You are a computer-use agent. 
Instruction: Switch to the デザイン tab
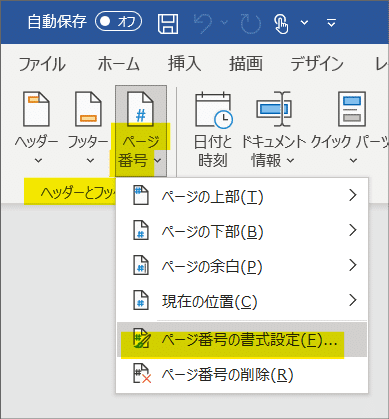317,63
